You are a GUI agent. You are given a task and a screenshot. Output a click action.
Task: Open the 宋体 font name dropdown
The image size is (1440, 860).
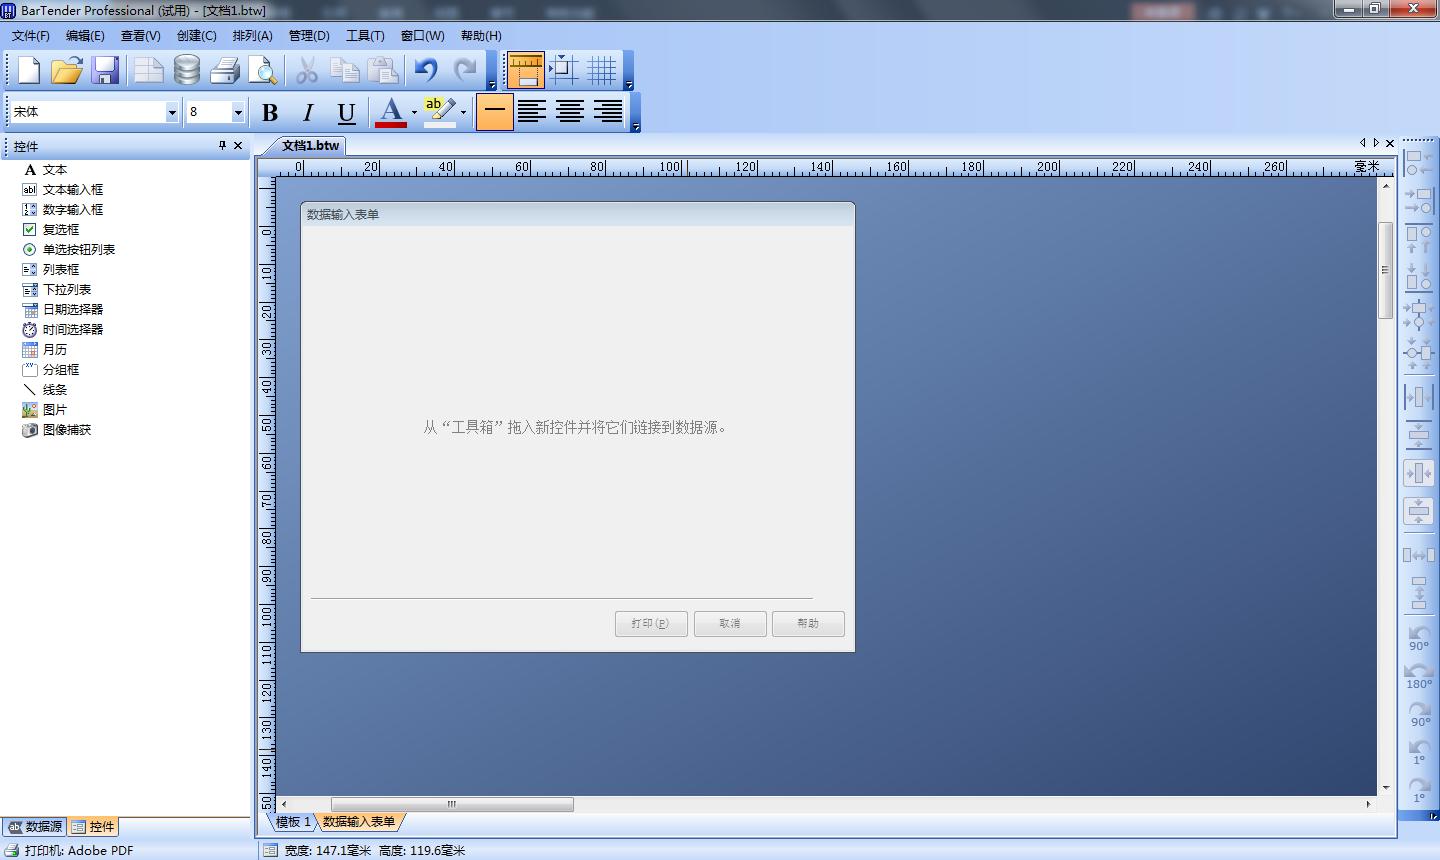click(x=172, y=112)
